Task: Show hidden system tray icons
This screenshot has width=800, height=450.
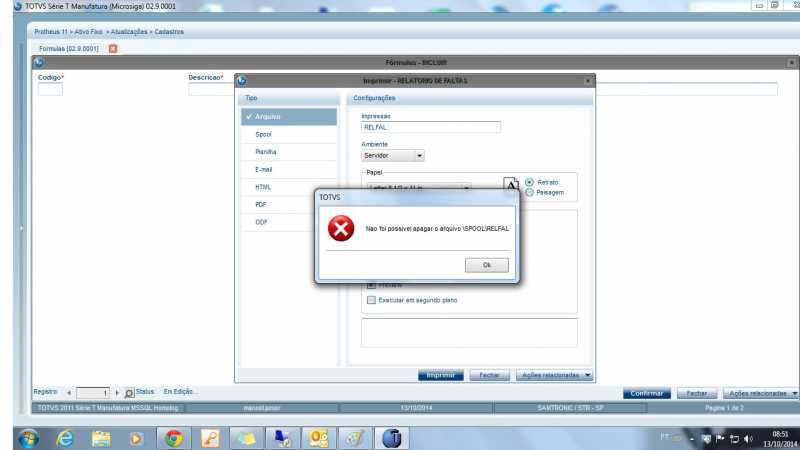Action: 692,439
